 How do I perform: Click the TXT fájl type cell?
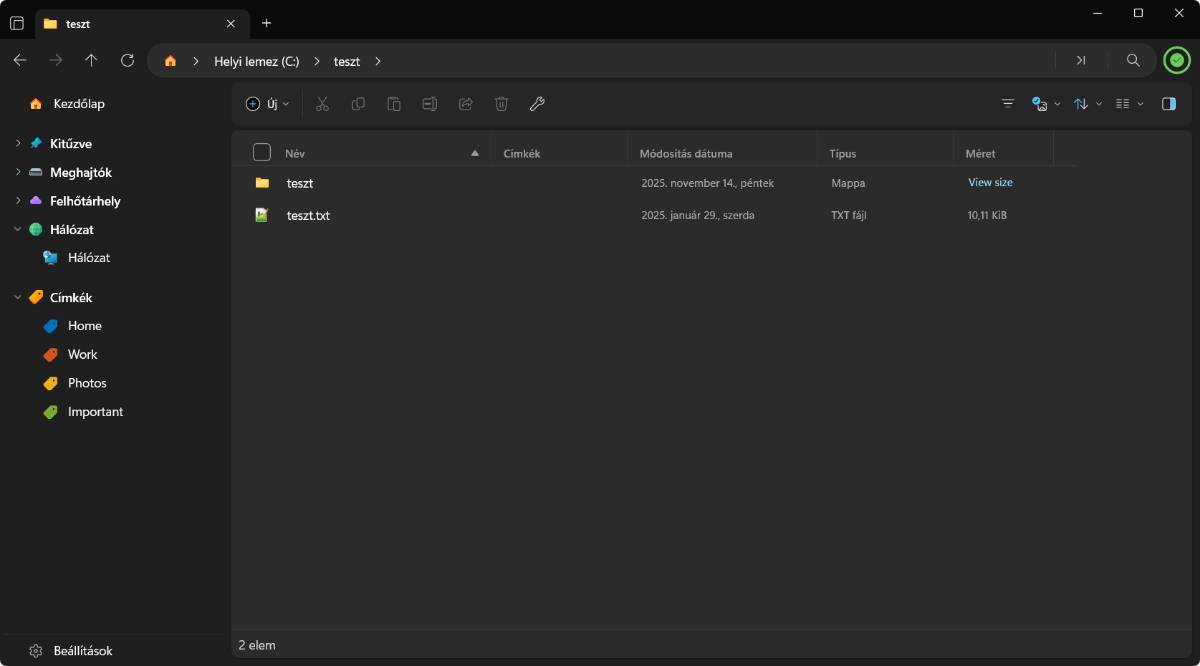pos(849,215)
